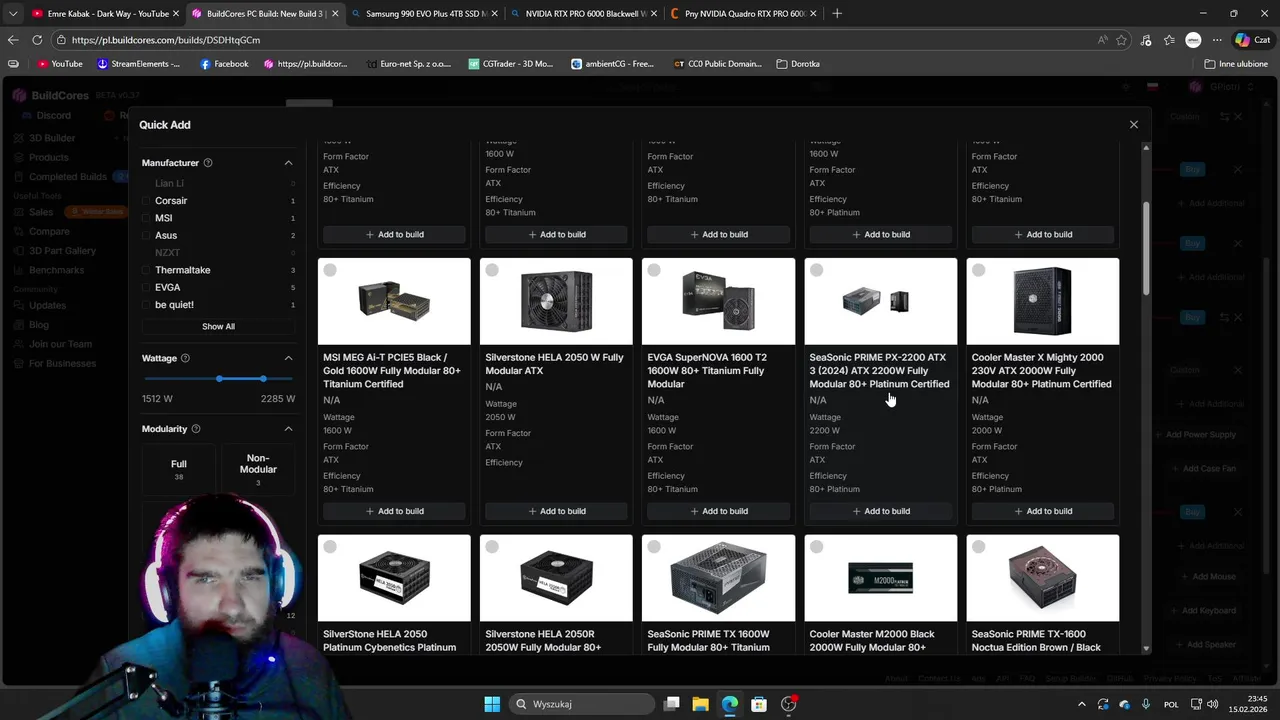Collapse the Modularity filter section
The image size is (1280, 720).
click(288, 429)
